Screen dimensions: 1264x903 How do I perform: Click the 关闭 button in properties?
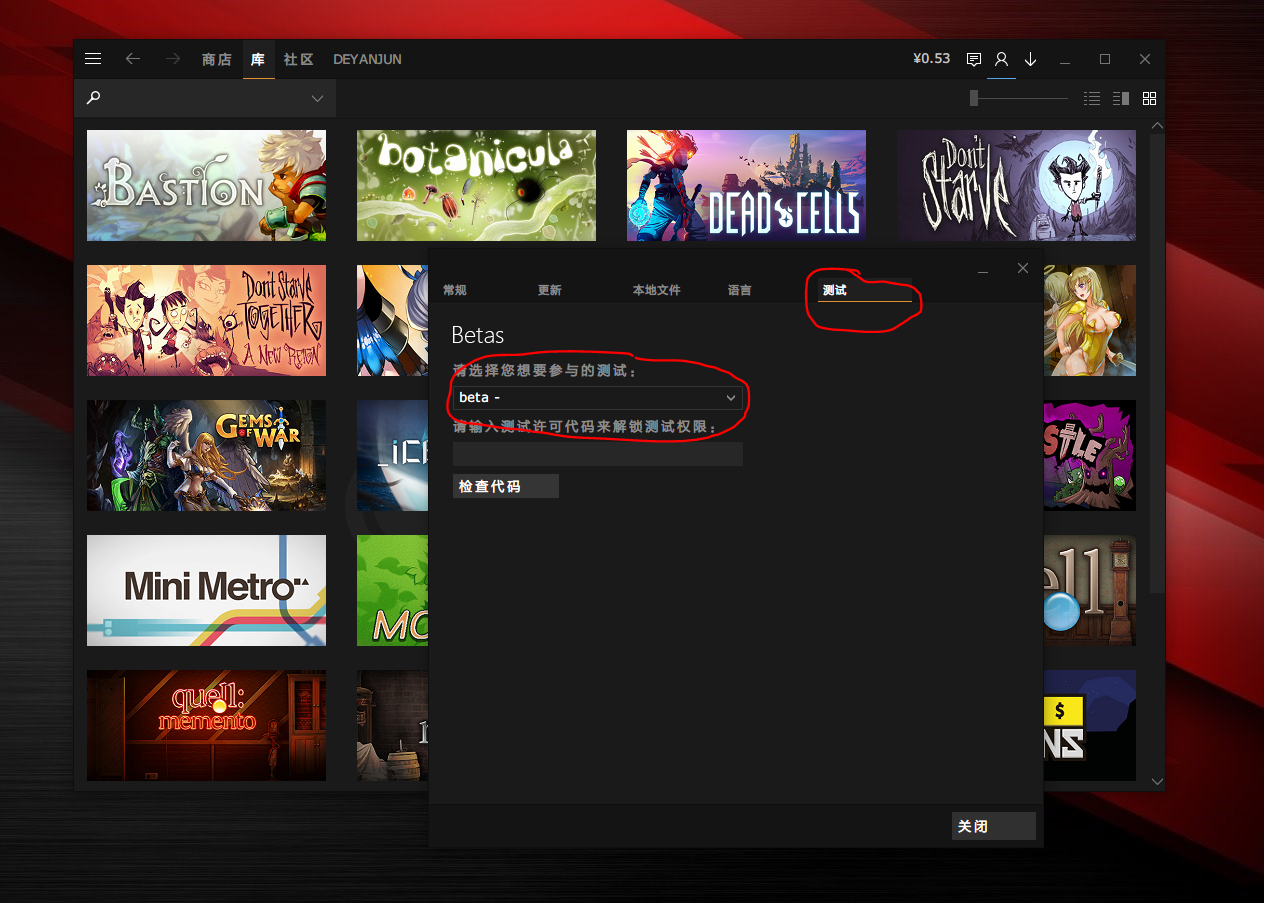click(993, 826)
